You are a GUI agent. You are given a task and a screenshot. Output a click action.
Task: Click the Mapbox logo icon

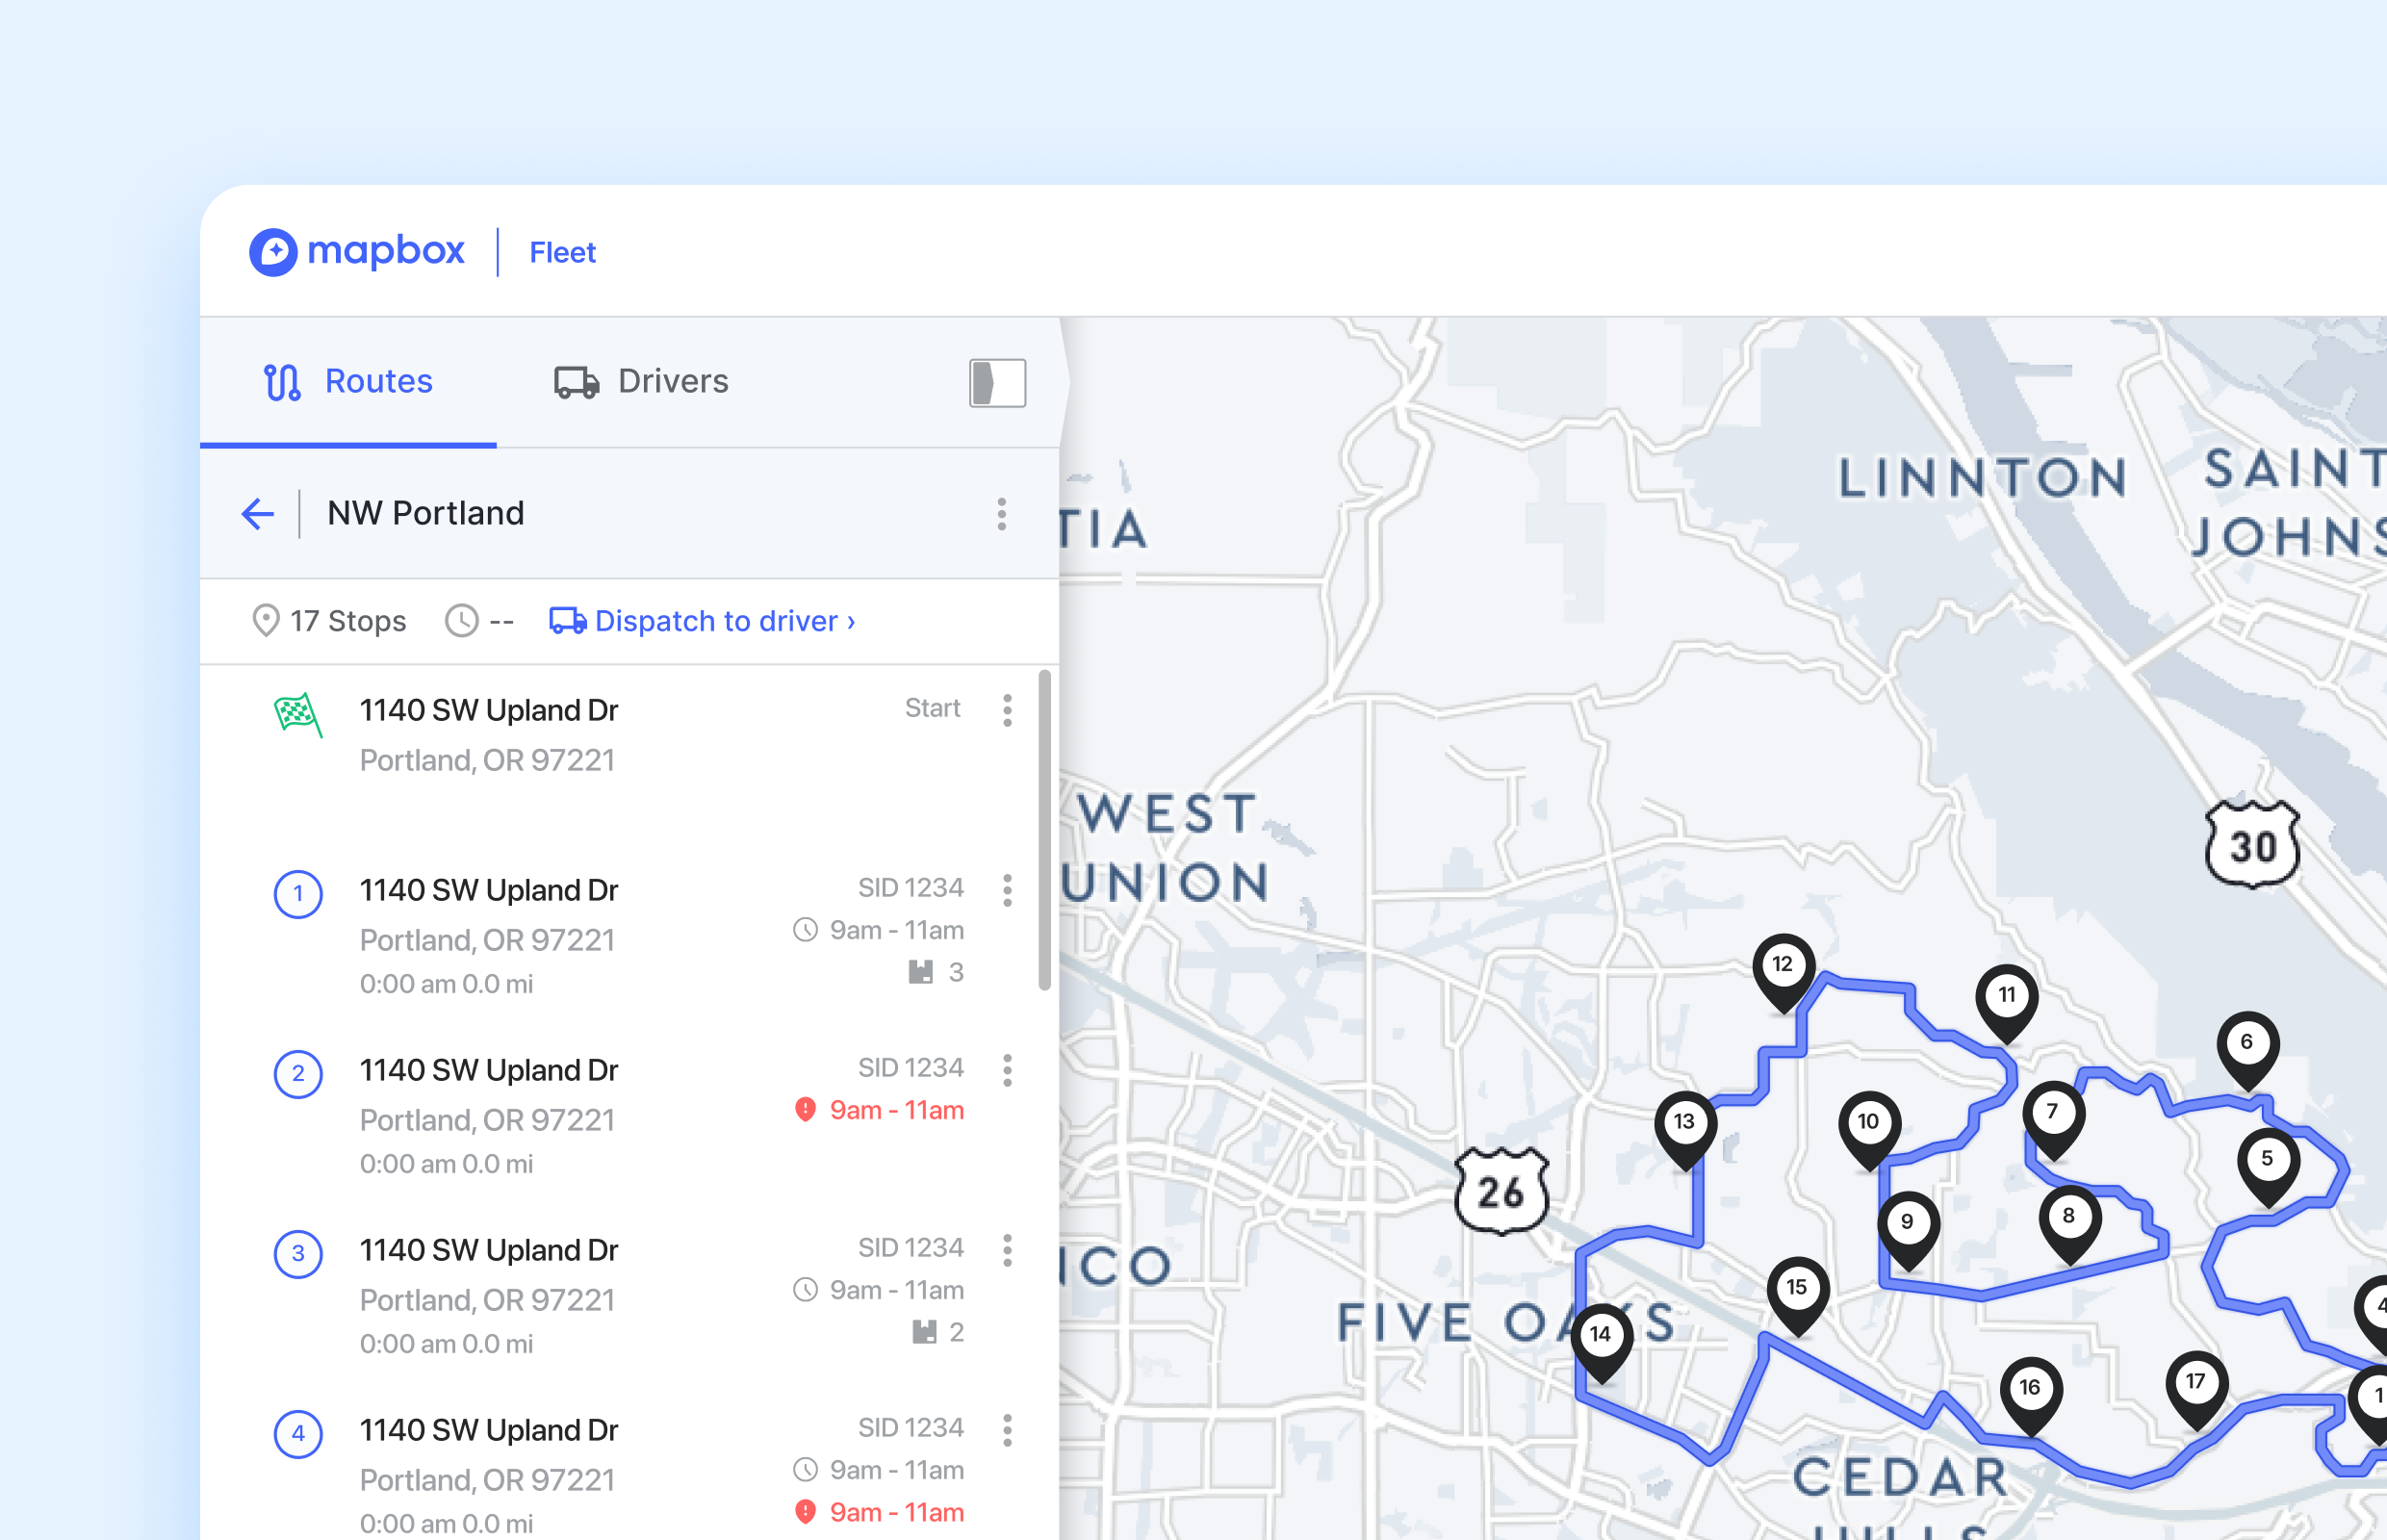(275, 252)
